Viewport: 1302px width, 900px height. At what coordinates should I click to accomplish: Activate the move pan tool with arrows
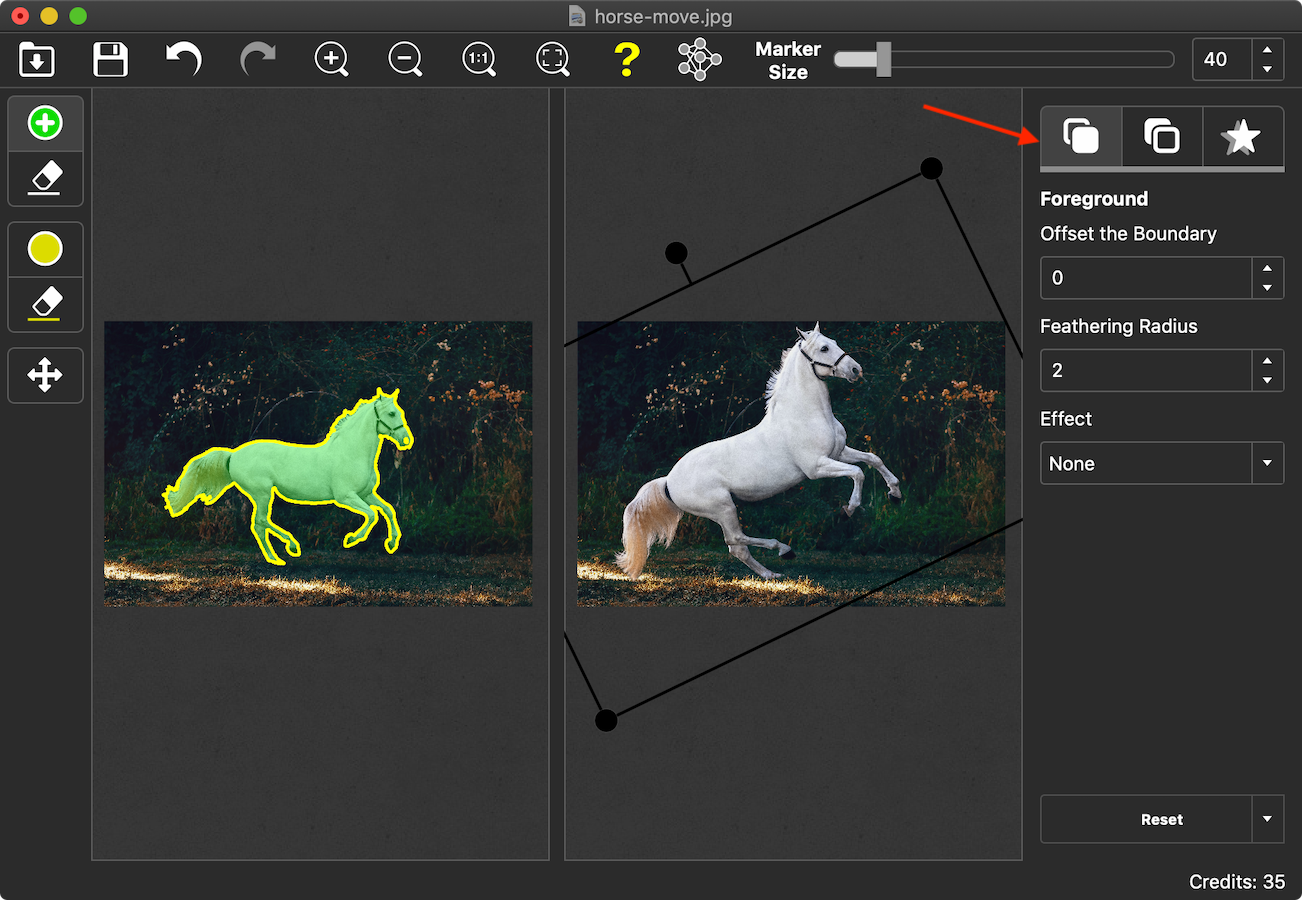(45, 376)
